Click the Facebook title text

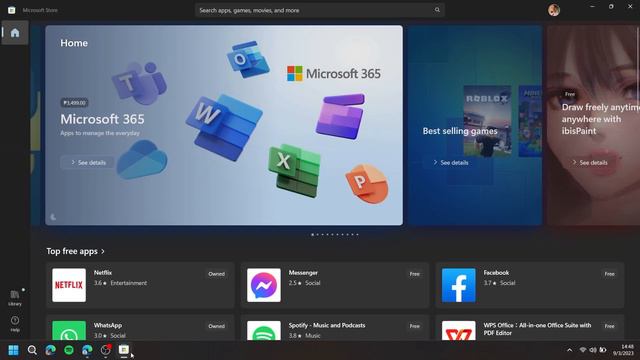[x=496, y=273]
